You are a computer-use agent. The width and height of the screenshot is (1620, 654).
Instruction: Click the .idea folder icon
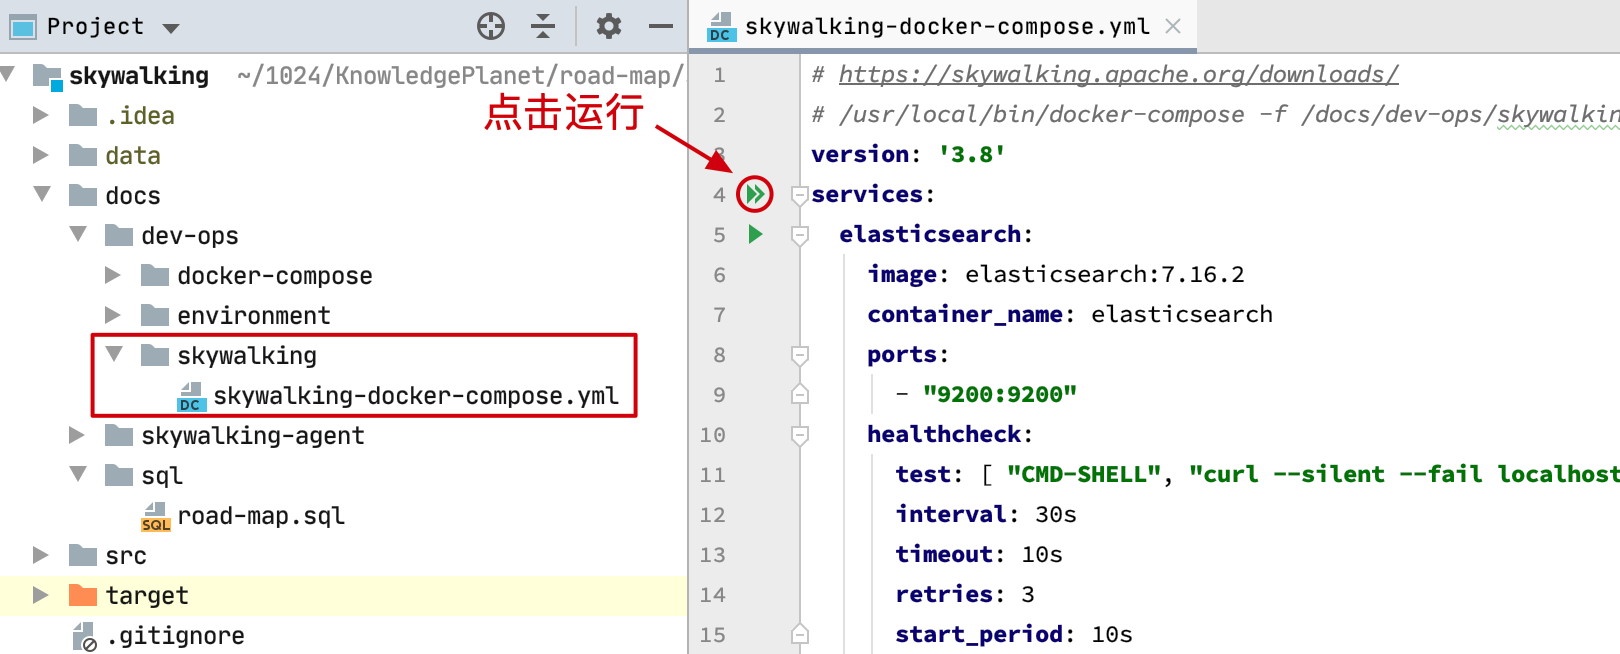point(83,116)
